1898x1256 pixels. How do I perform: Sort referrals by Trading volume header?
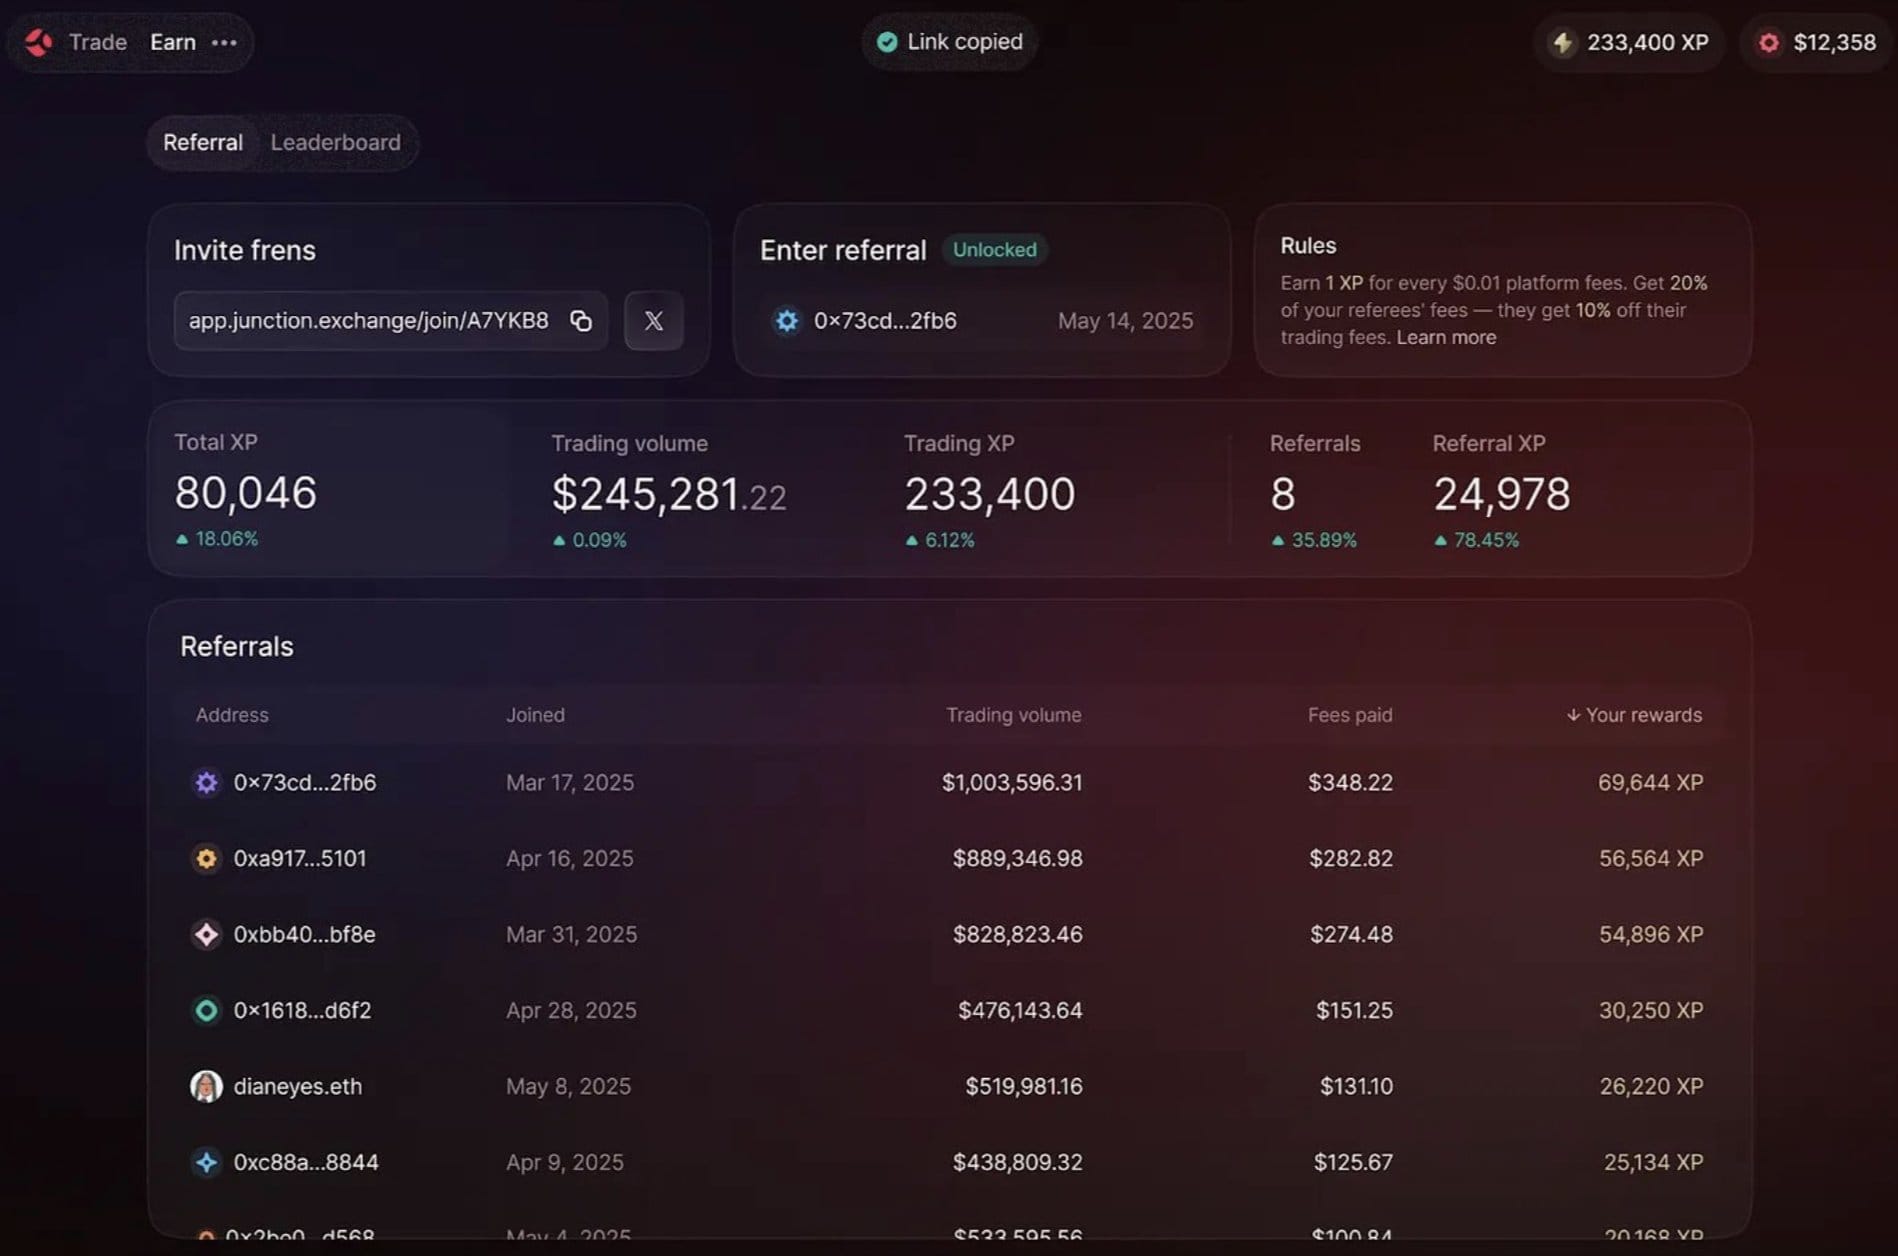(x=1013, y=715)
